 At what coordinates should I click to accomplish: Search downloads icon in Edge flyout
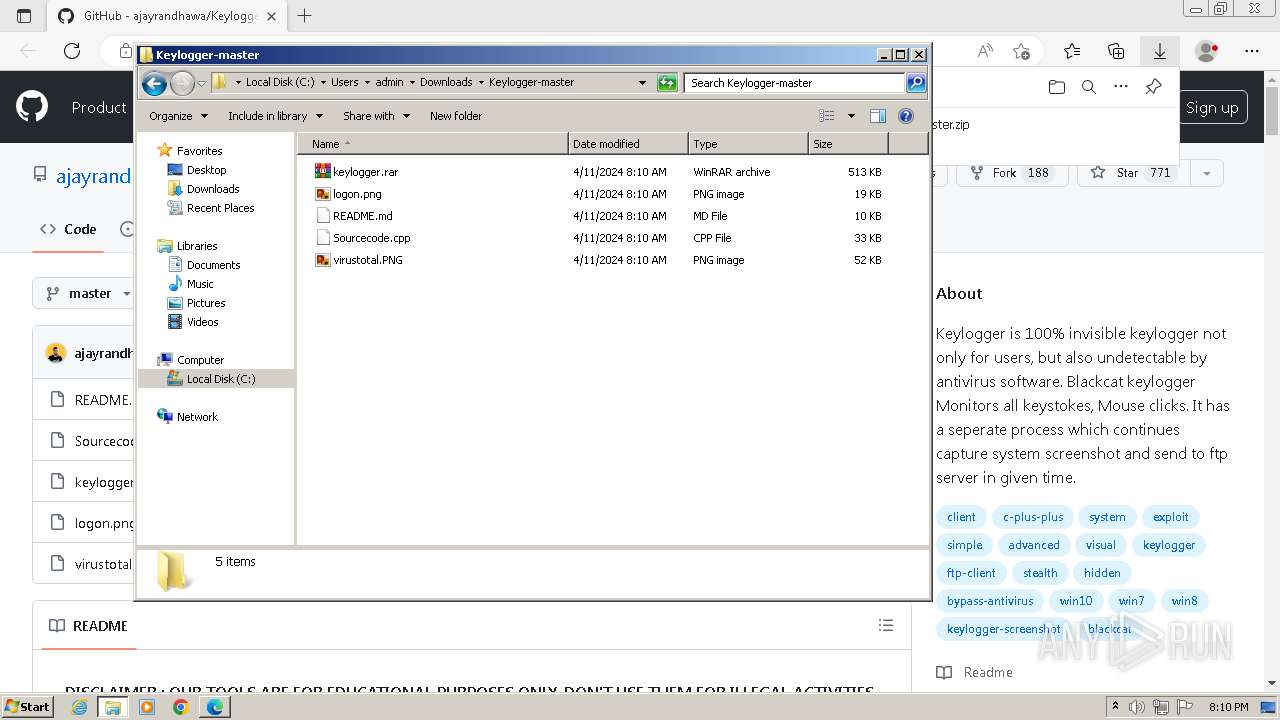coord(1089,87)
